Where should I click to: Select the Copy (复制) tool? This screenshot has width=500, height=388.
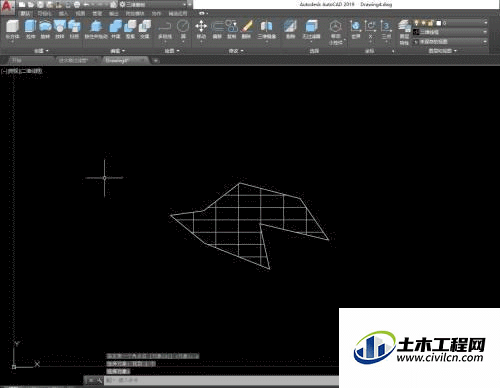click(232, 29)
